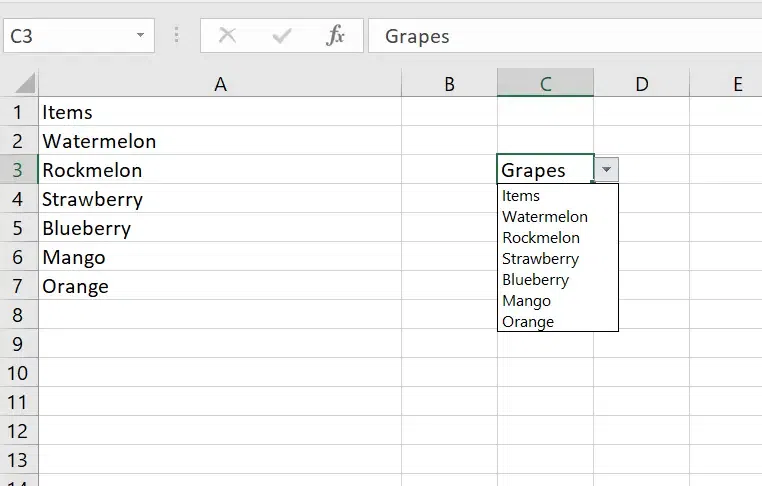Click the formula bar resize dots handle

177,36
